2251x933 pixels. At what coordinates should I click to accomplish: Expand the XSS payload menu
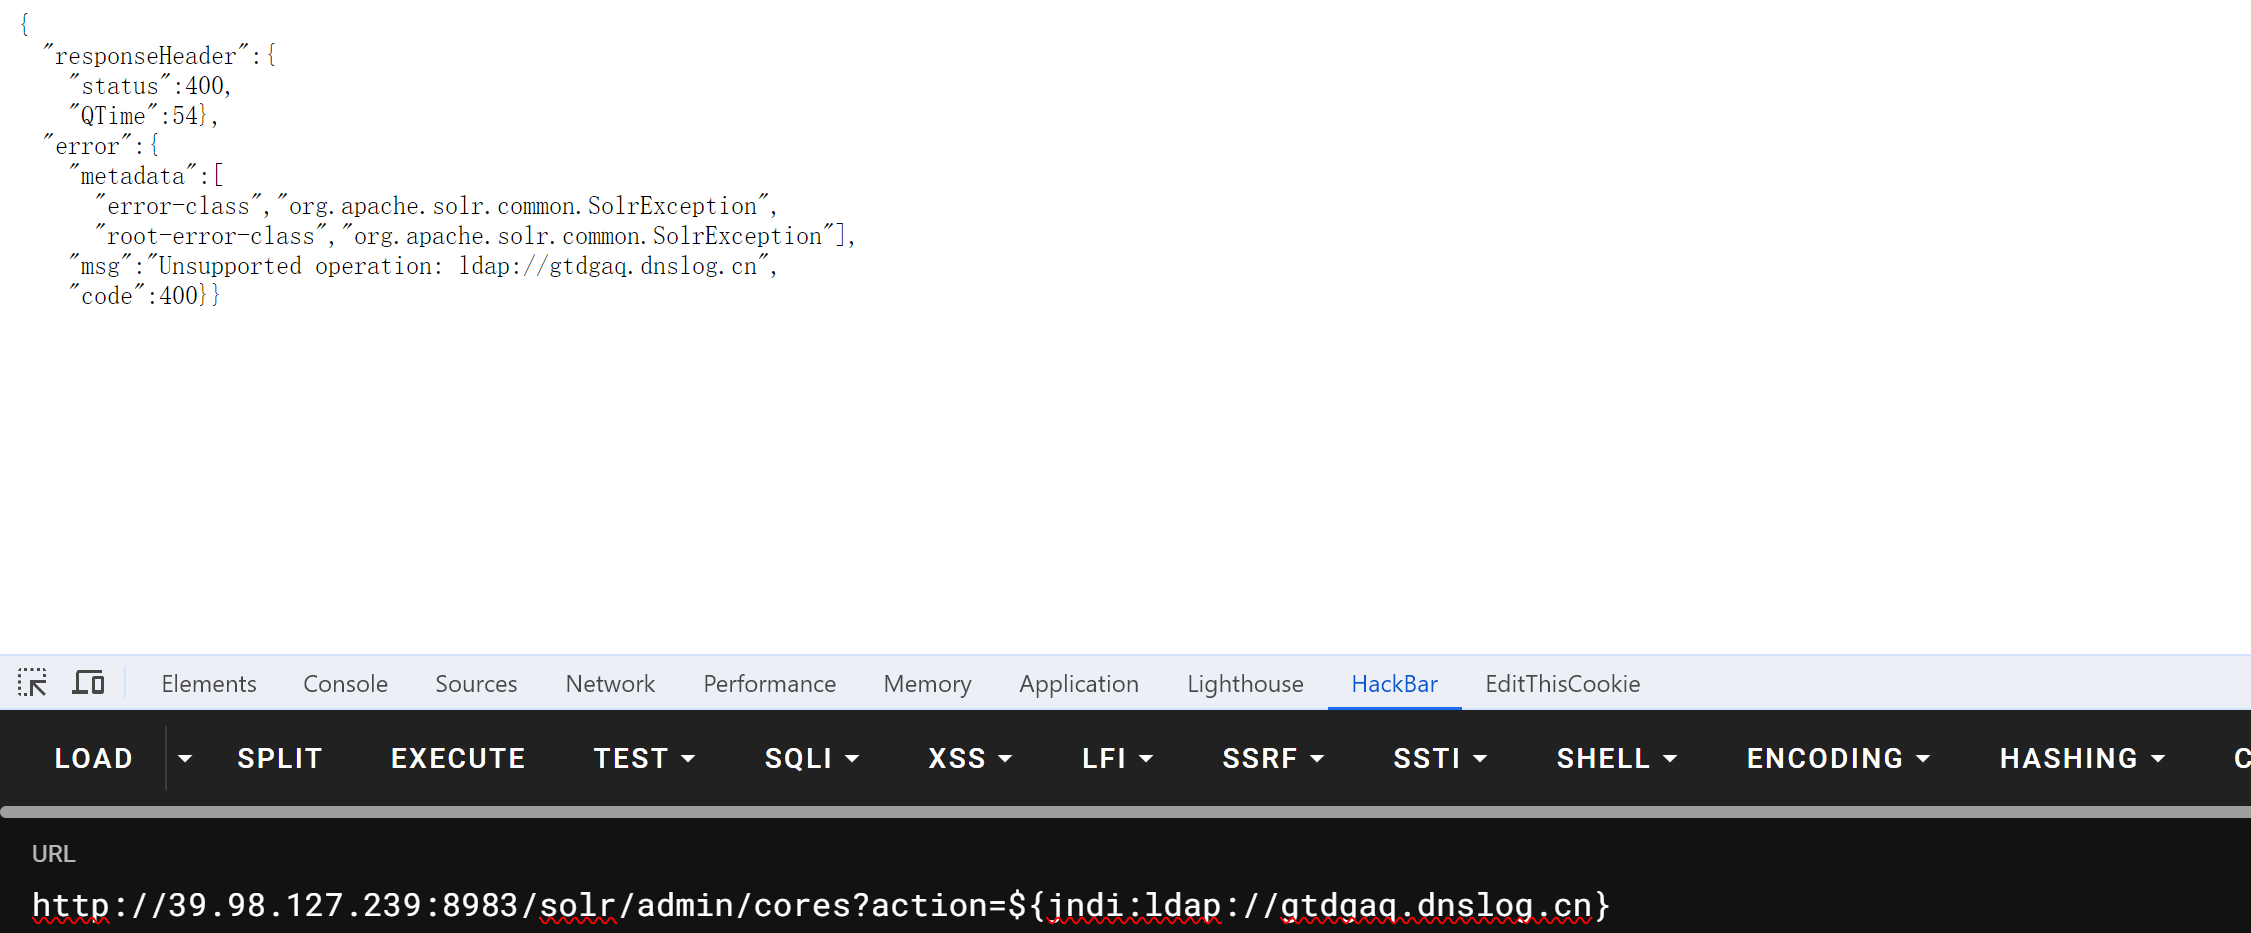(x=970, y=759)
